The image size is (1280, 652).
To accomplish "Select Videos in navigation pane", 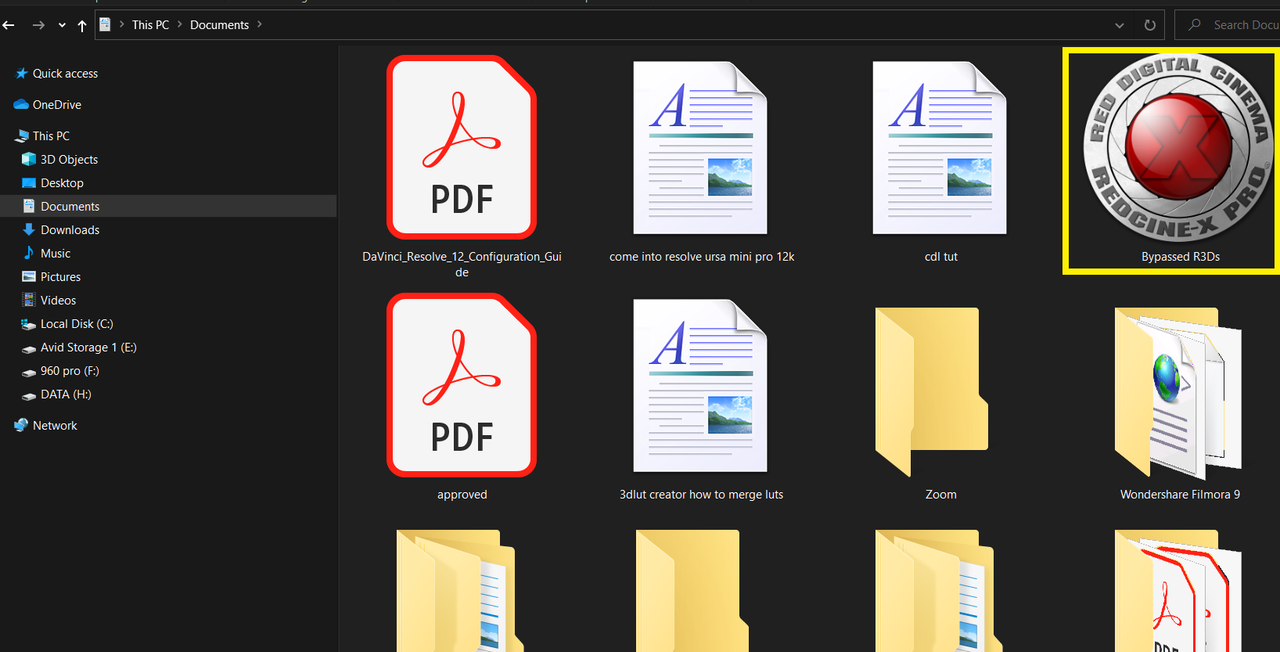I will (58, 301).
